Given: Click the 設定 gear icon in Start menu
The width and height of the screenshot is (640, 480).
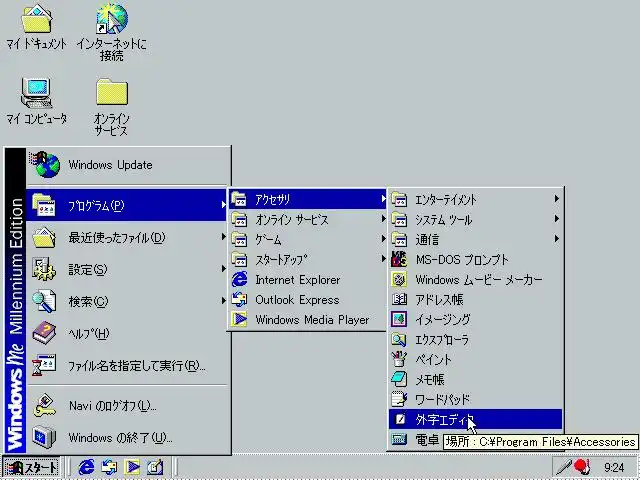Looking at the screenshot, I should click(x=44, y=269).
